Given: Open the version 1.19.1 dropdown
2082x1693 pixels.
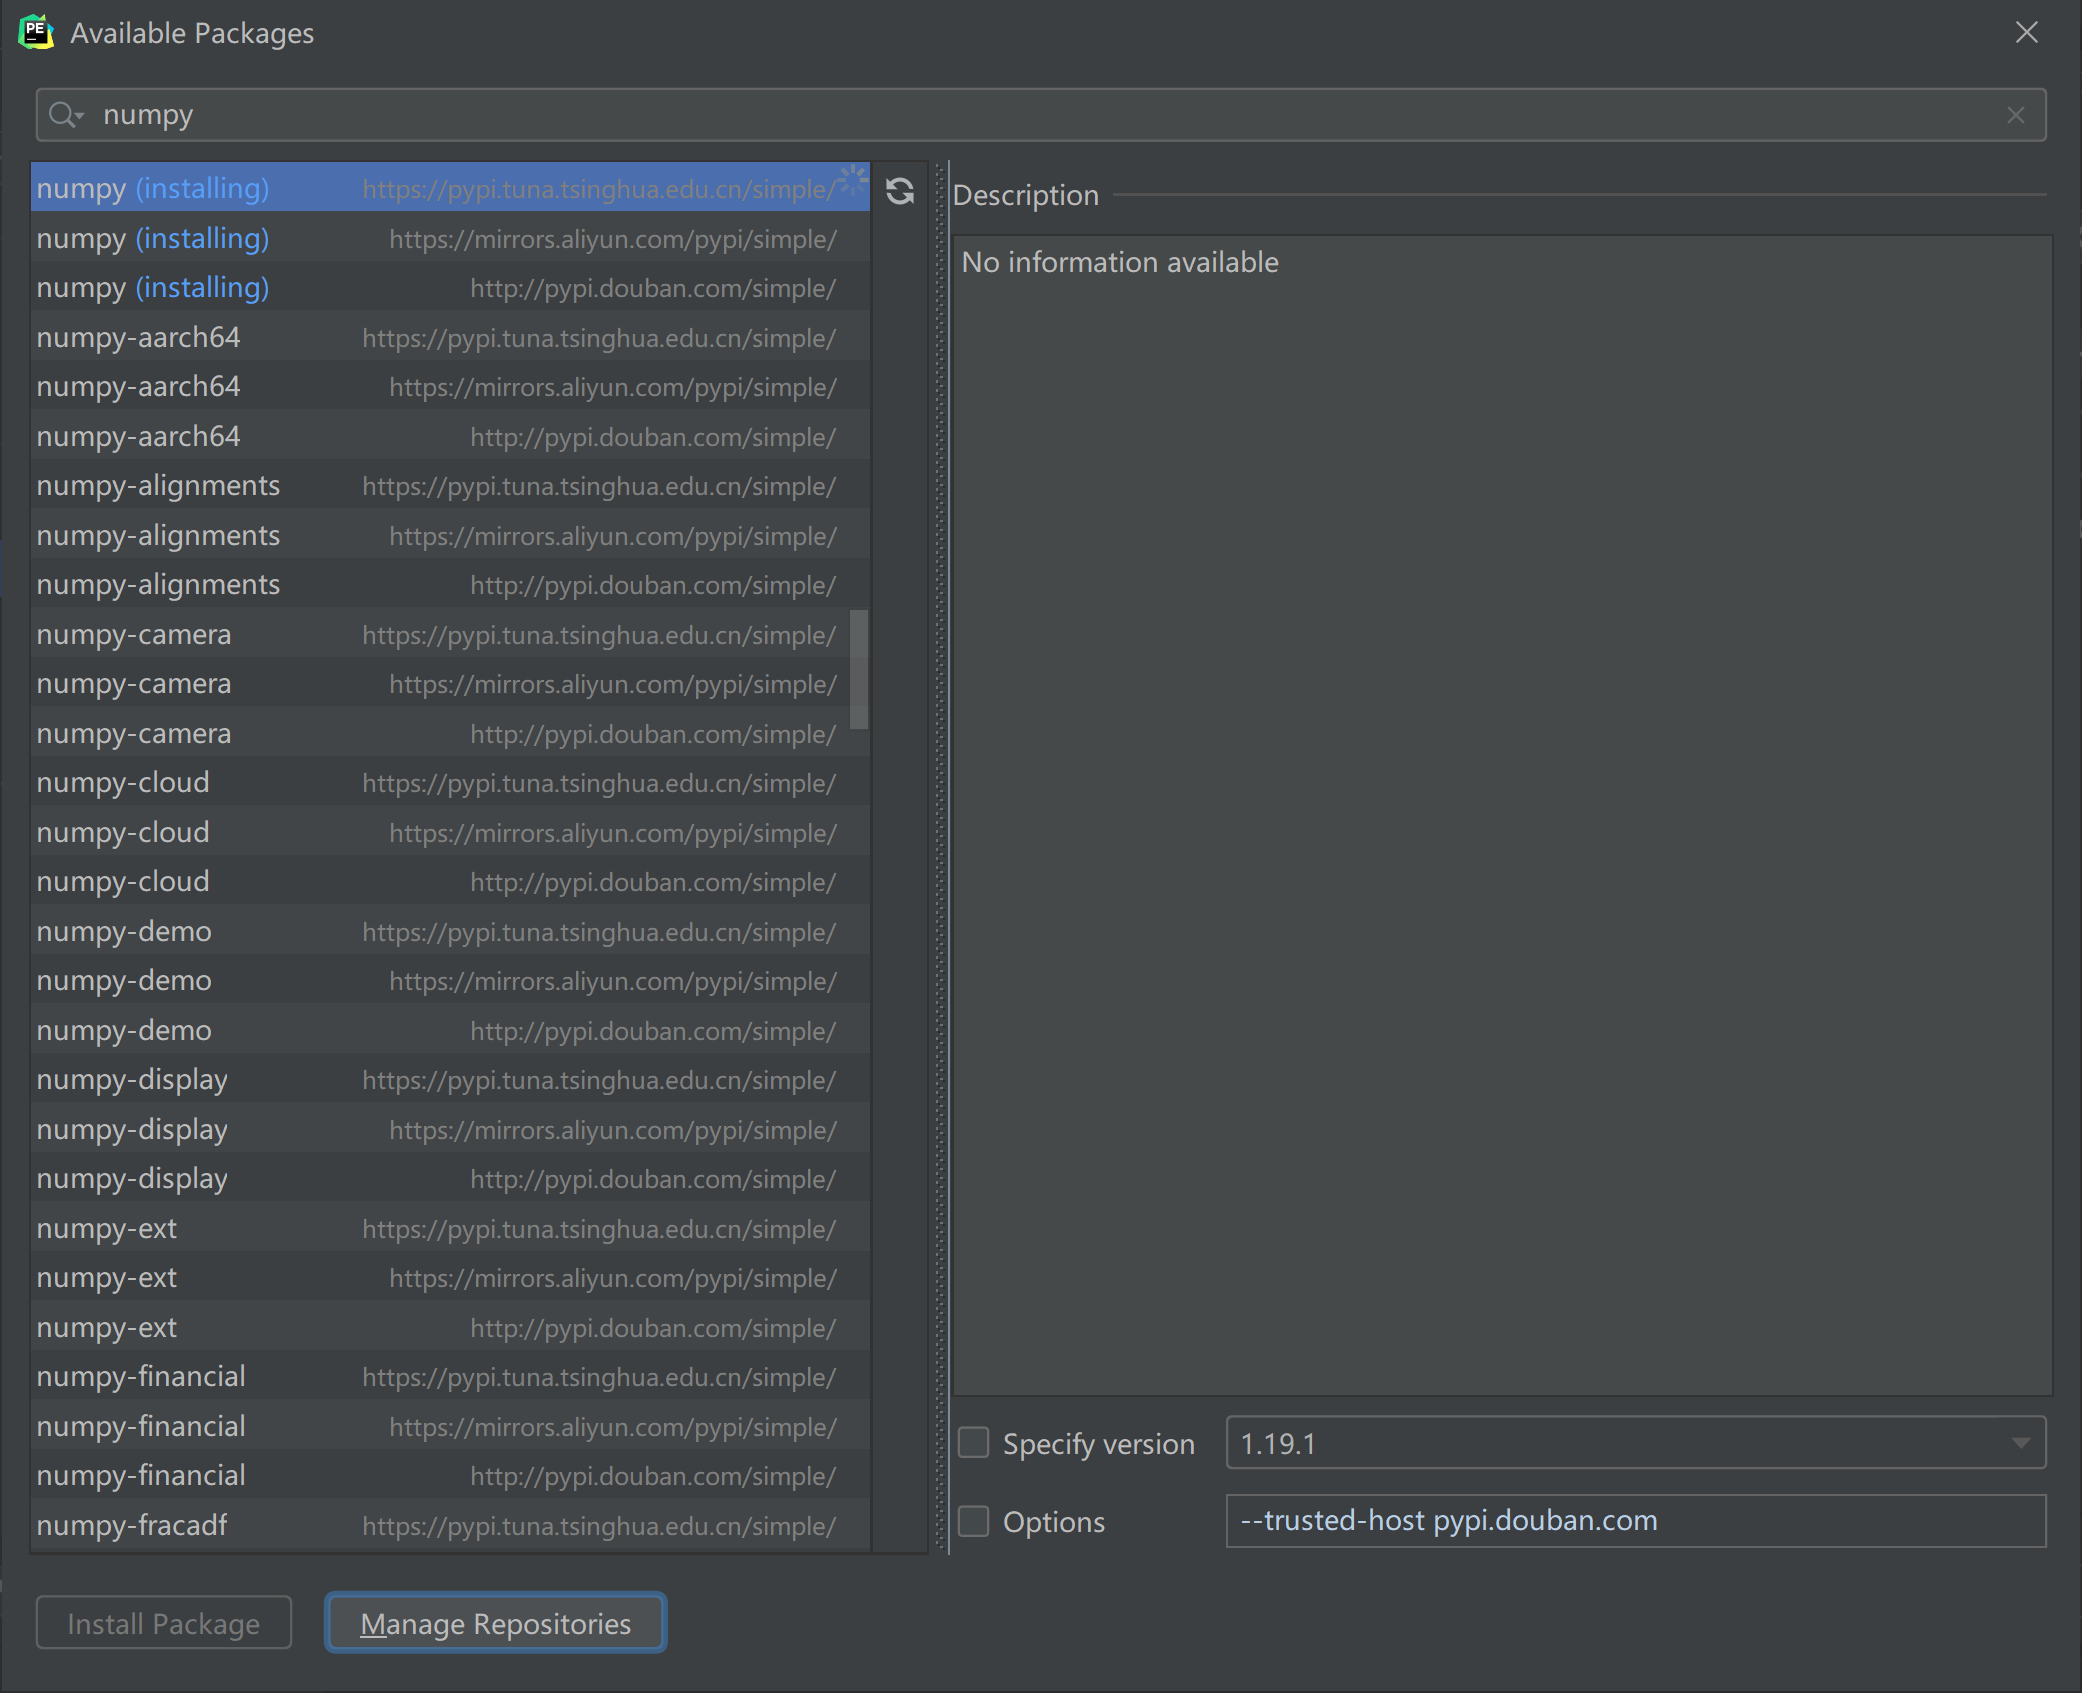Looking at the screenshot, I should [2020, 1443].
